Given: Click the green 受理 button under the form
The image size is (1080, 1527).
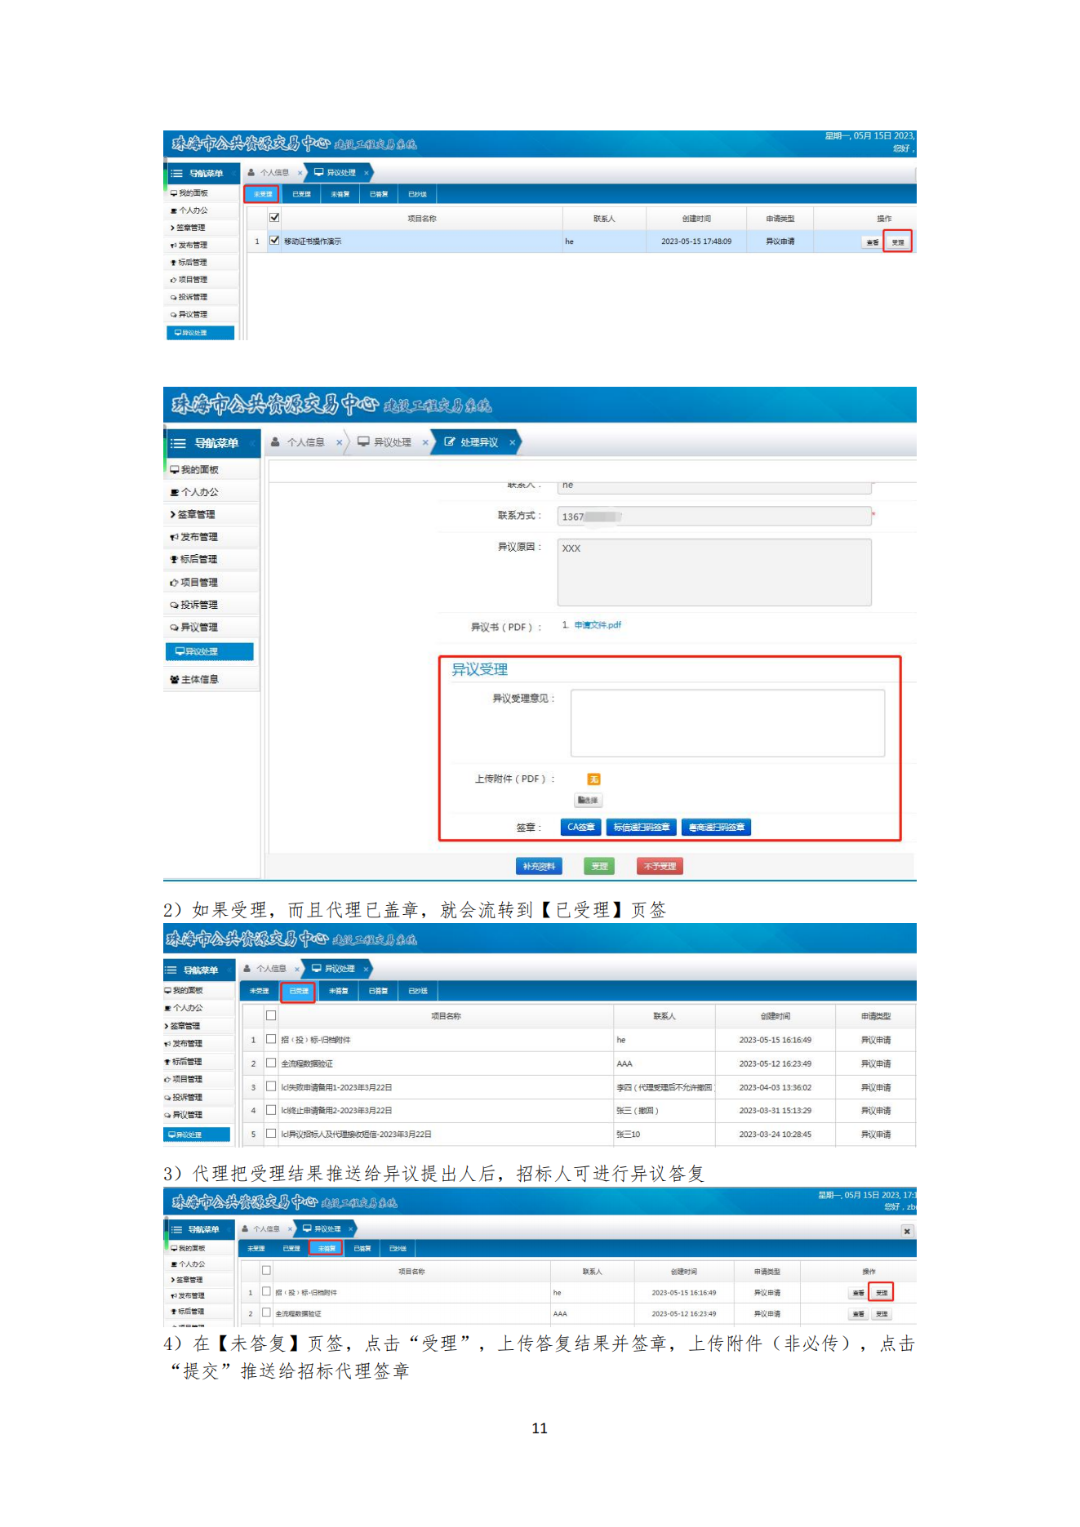Looking at the screenshot, I should (x=599, y=866).
